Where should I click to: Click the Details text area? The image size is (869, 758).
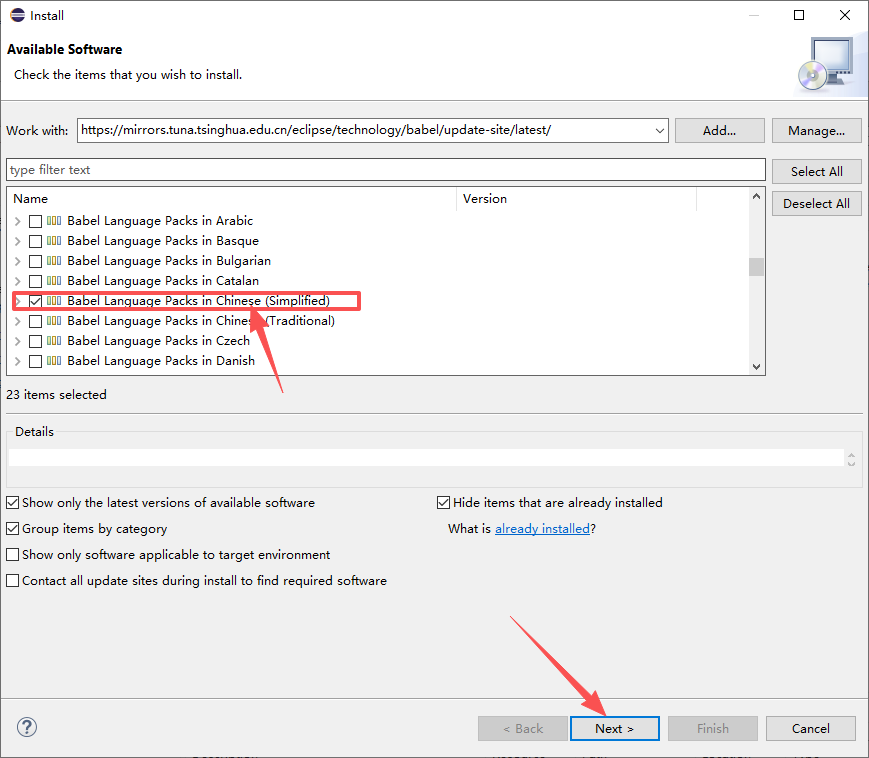[426, 458]
